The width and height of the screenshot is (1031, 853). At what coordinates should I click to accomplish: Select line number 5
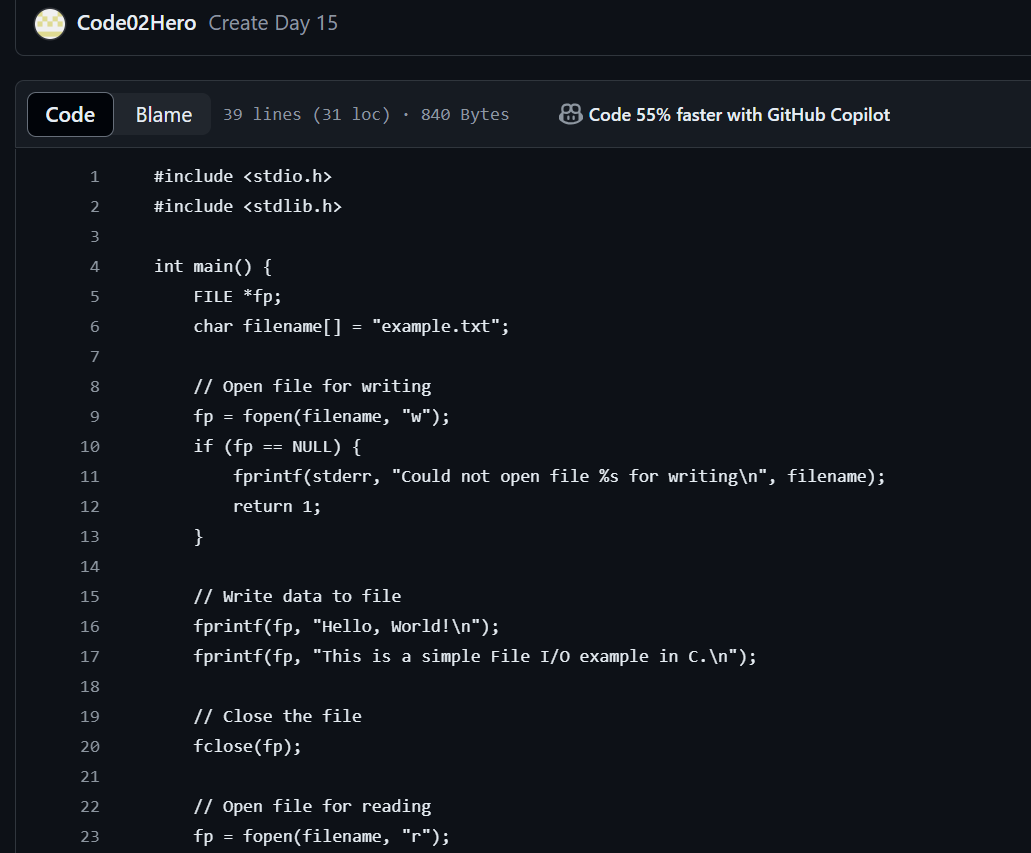[x=95, y=297]
